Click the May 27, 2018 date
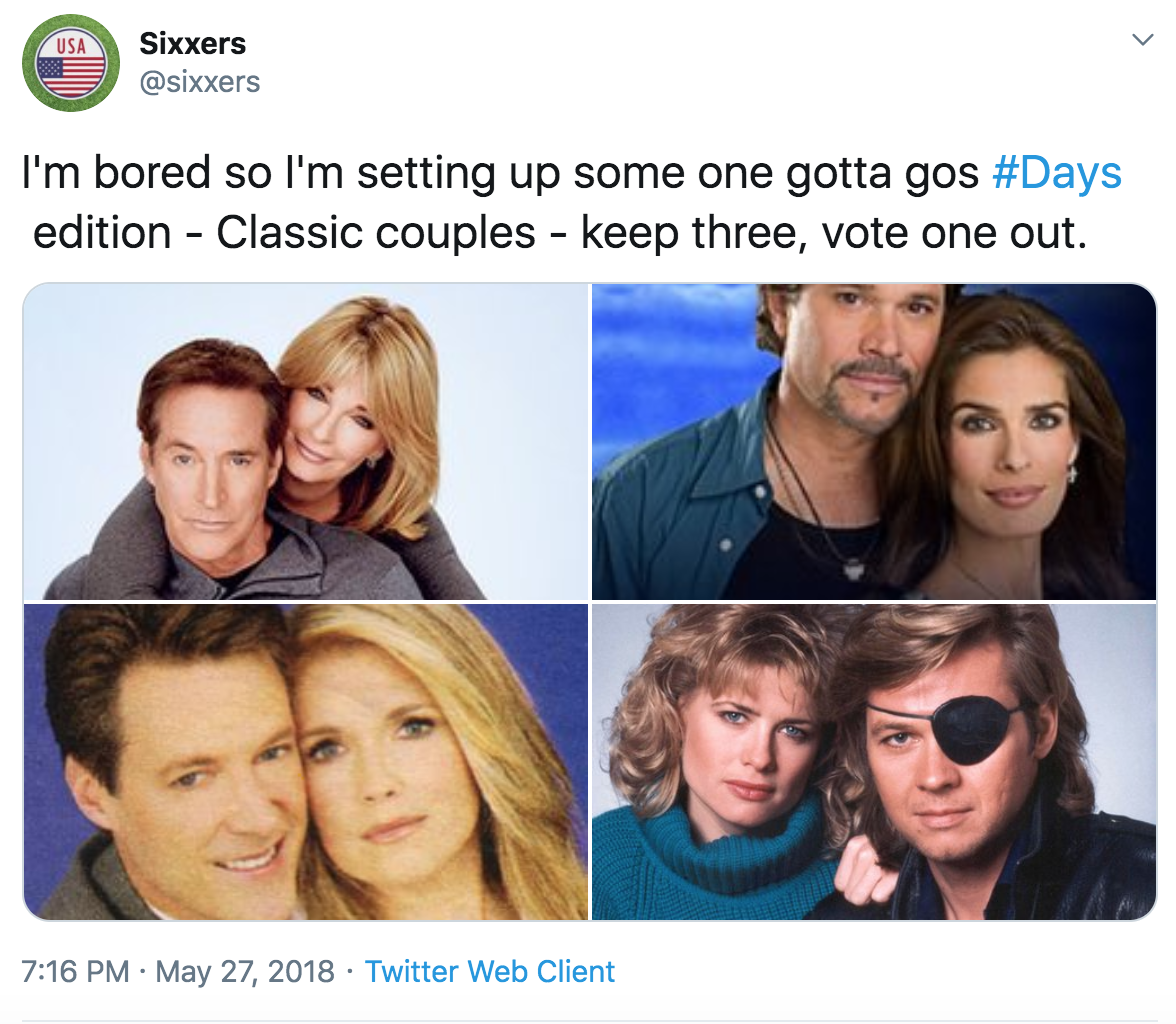This screenshot has height=1024, width=1176. point(241,971)
